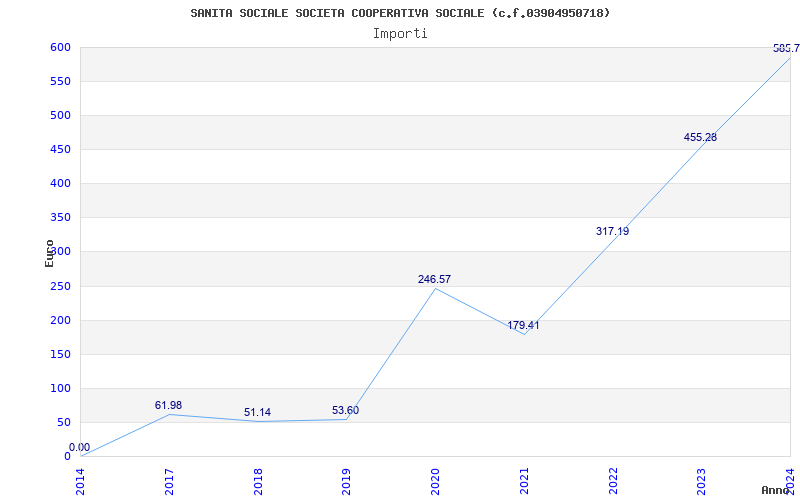The height and width of the screenshot is (500, 800).
Task: Select the 2024 x-axis label
Action: pos(790,482)
